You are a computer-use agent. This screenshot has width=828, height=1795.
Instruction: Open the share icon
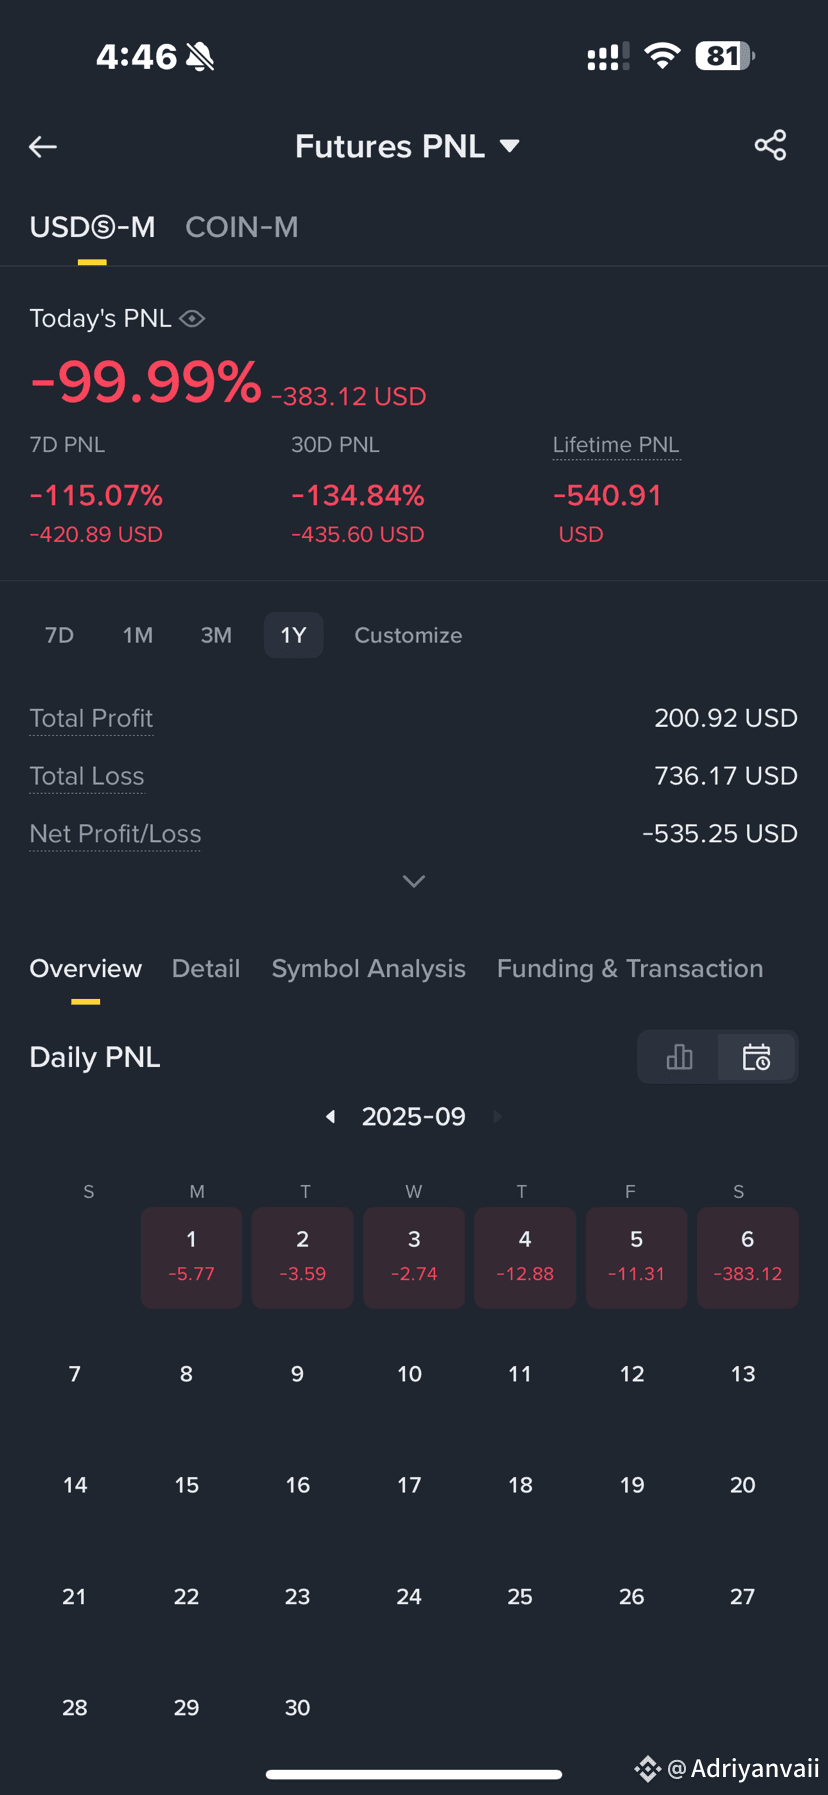point(770,146)
